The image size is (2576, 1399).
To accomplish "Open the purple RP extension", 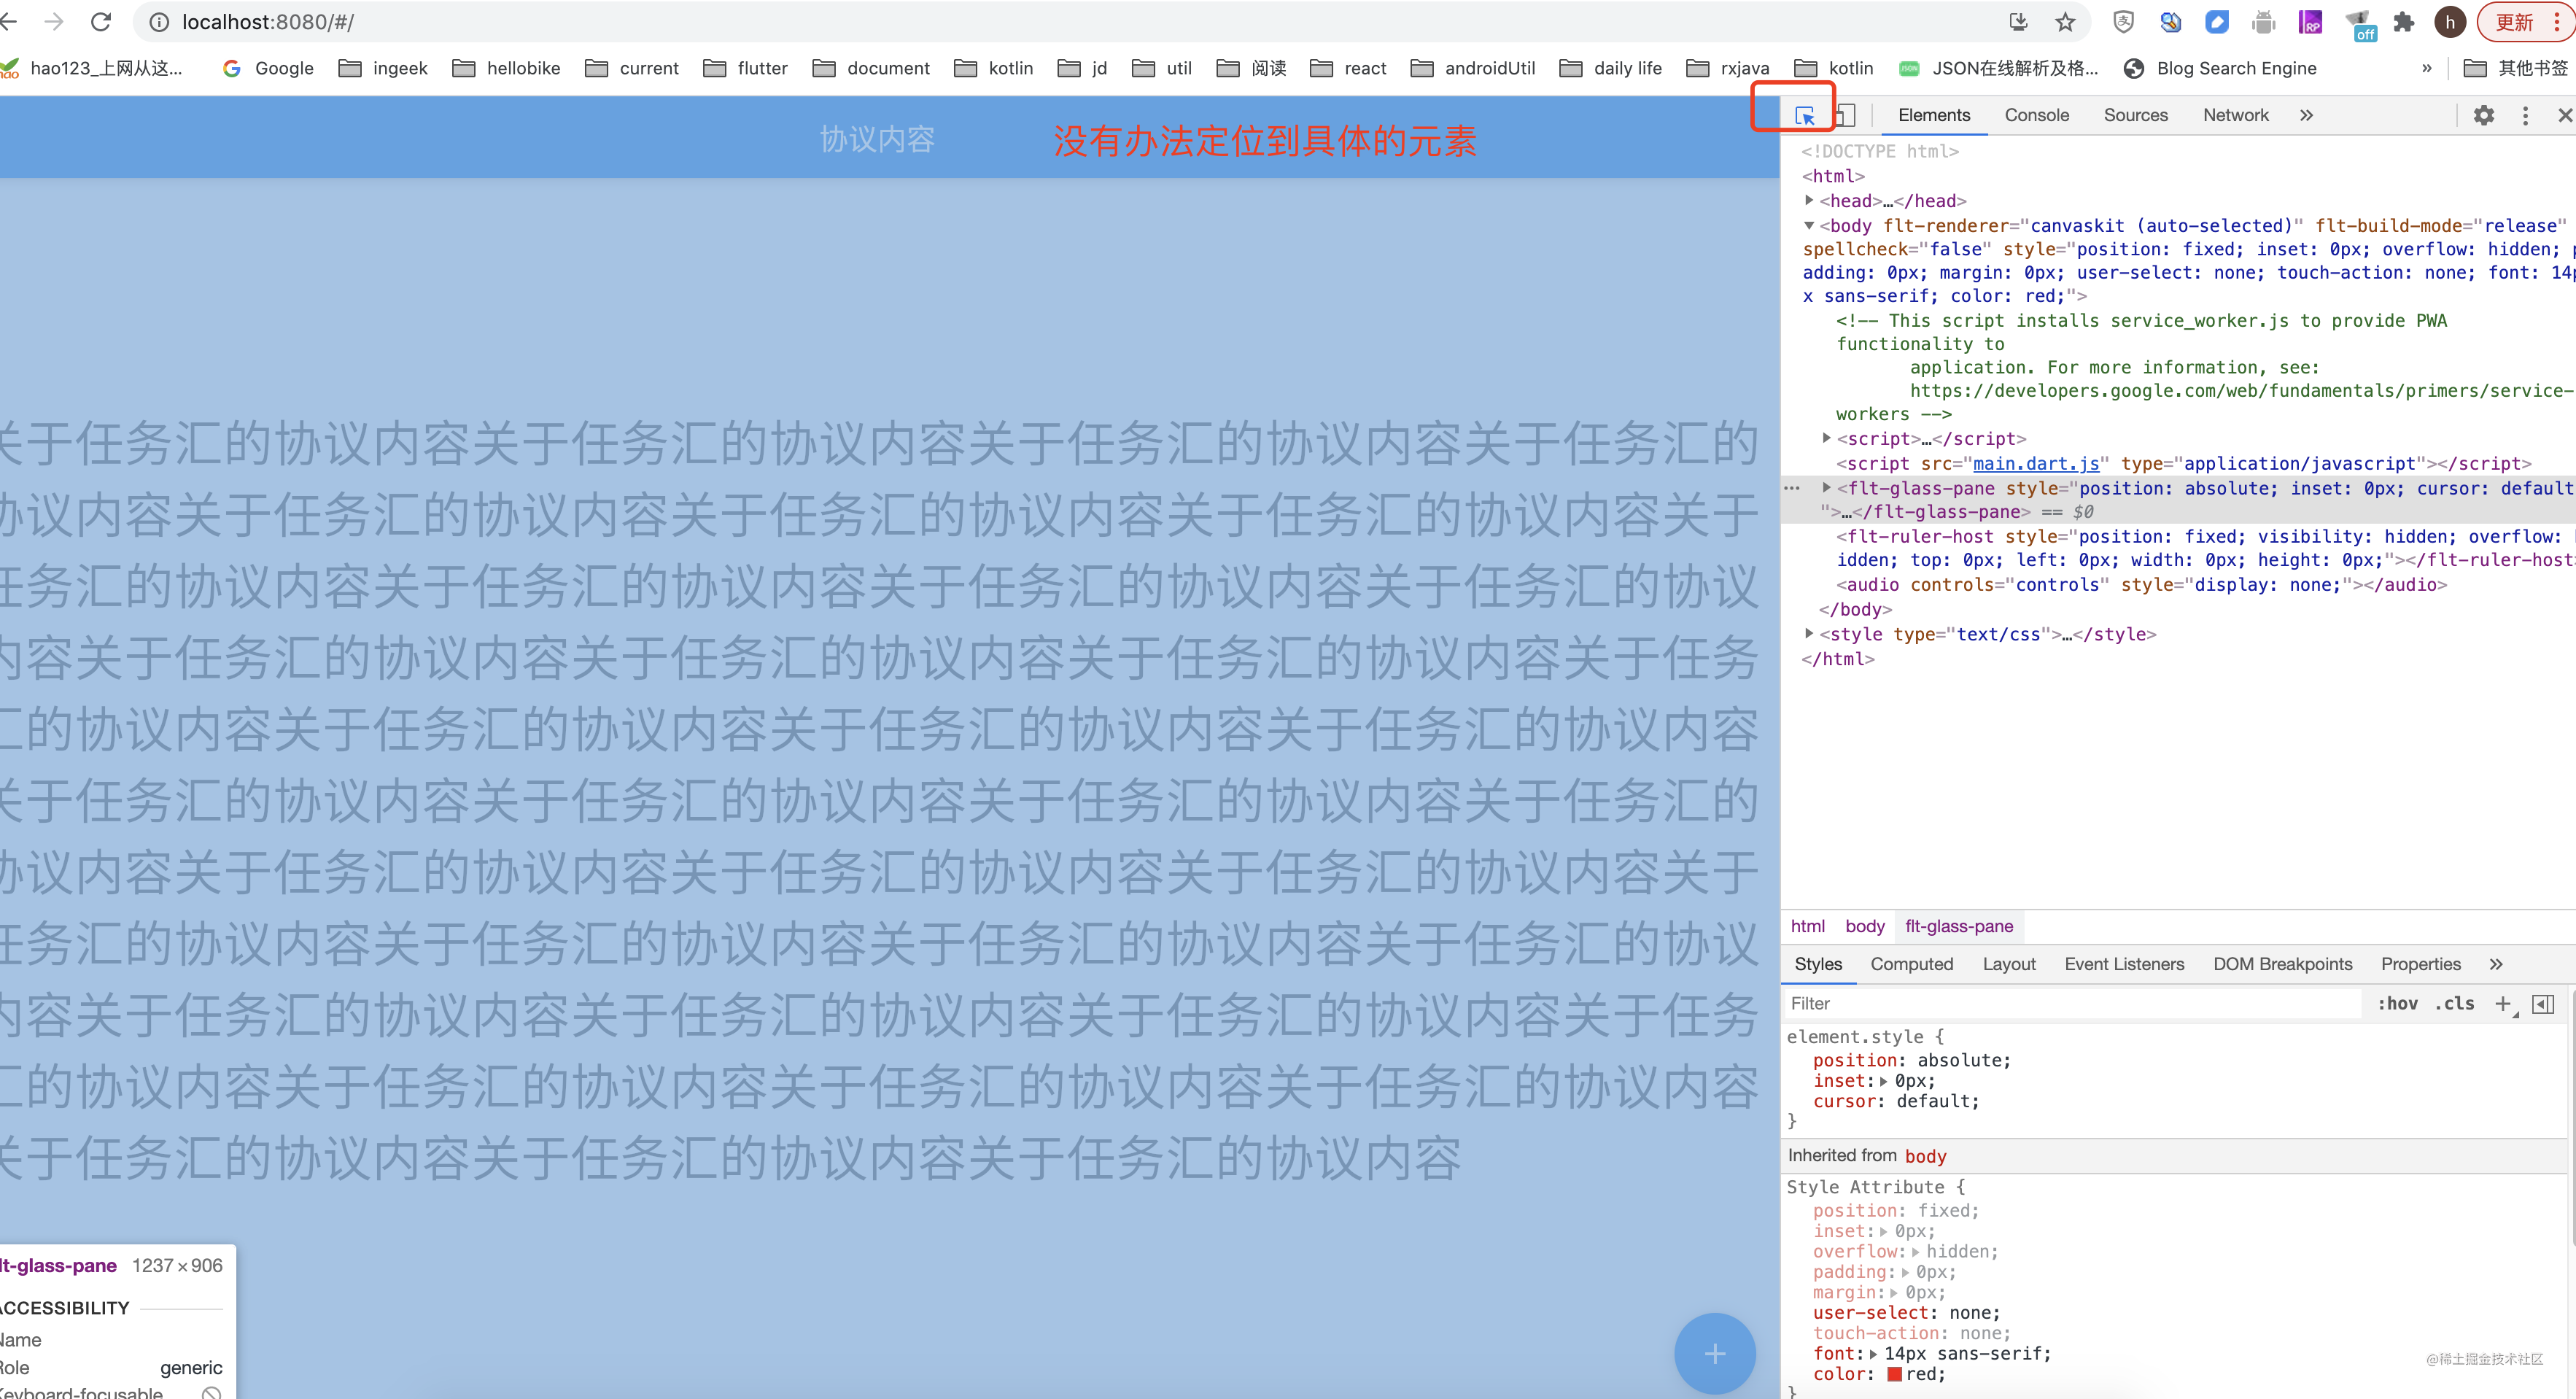I will 2310,22.
